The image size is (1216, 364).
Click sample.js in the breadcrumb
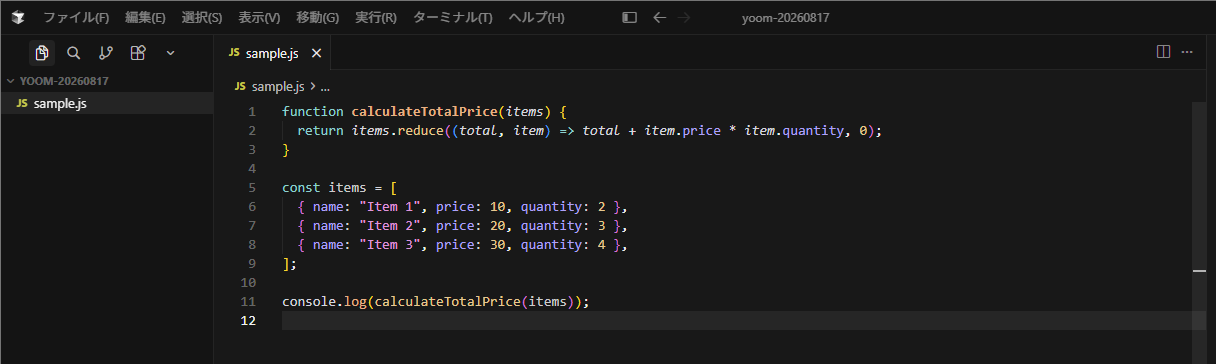tap(279, 87)
